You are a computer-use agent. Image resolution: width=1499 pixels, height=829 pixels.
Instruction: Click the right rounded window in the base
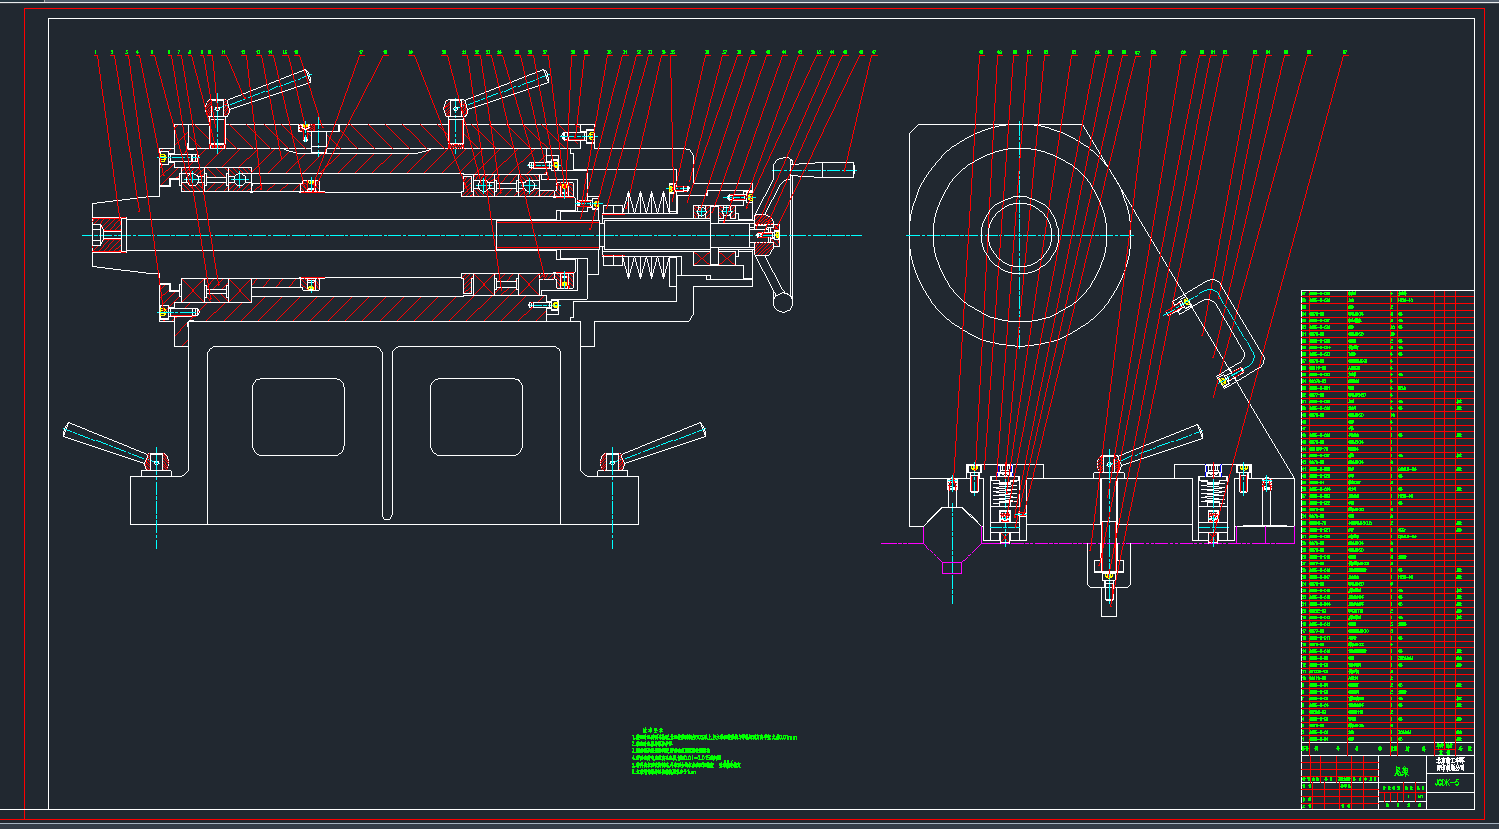476,416
